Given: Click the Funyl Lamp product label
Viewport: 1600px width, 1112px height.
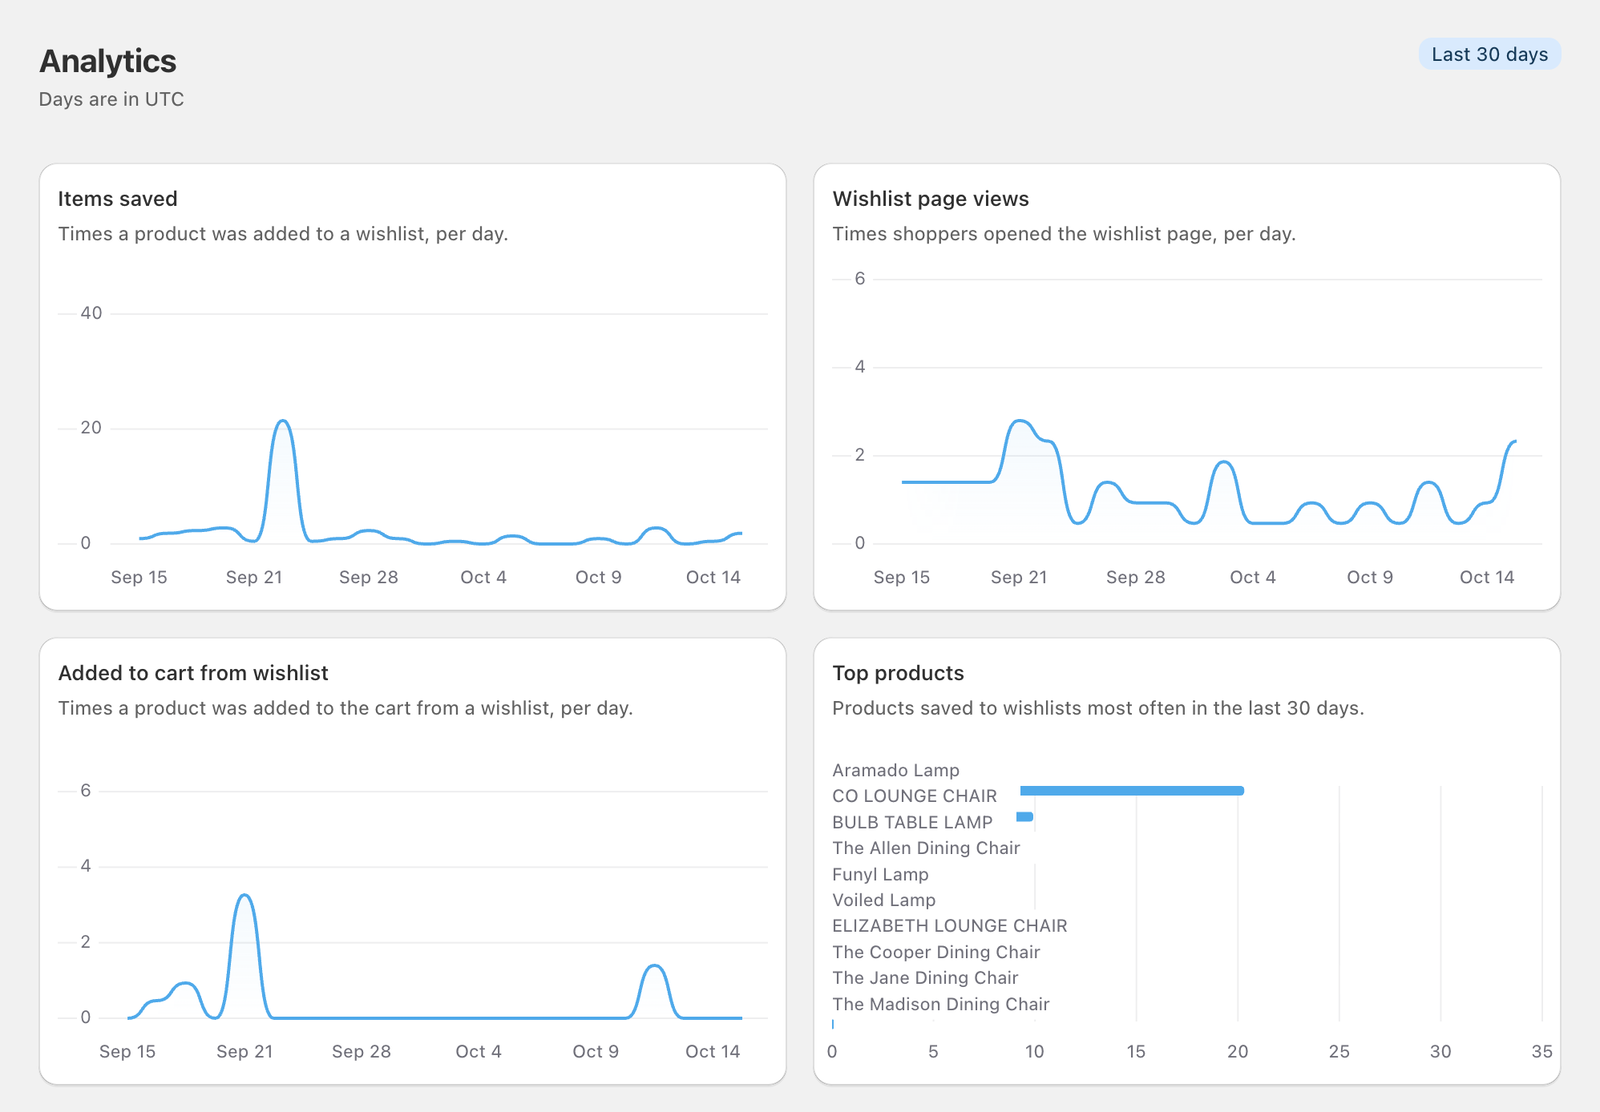Looking at the screenshot, I should point(880,874).
